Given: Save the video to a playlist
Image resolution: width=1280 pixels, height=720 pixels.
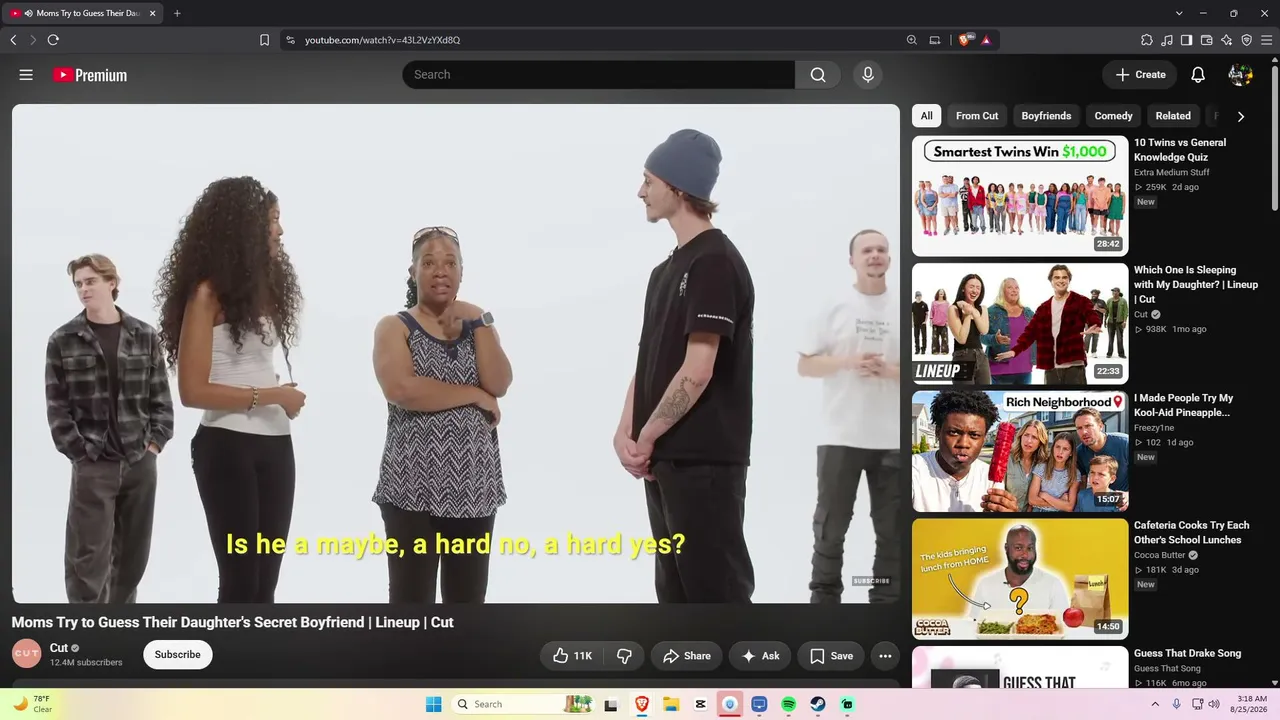Looking at the screenshot, I should coord(831,656).
